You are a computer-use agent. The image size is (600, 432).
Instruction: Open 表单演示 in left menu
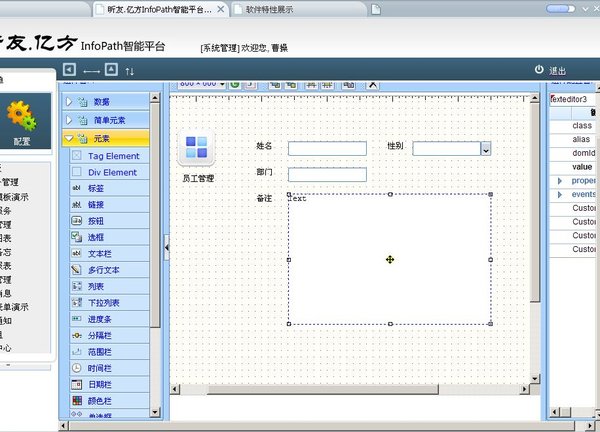pyautogui.click(x=14, y=307)
